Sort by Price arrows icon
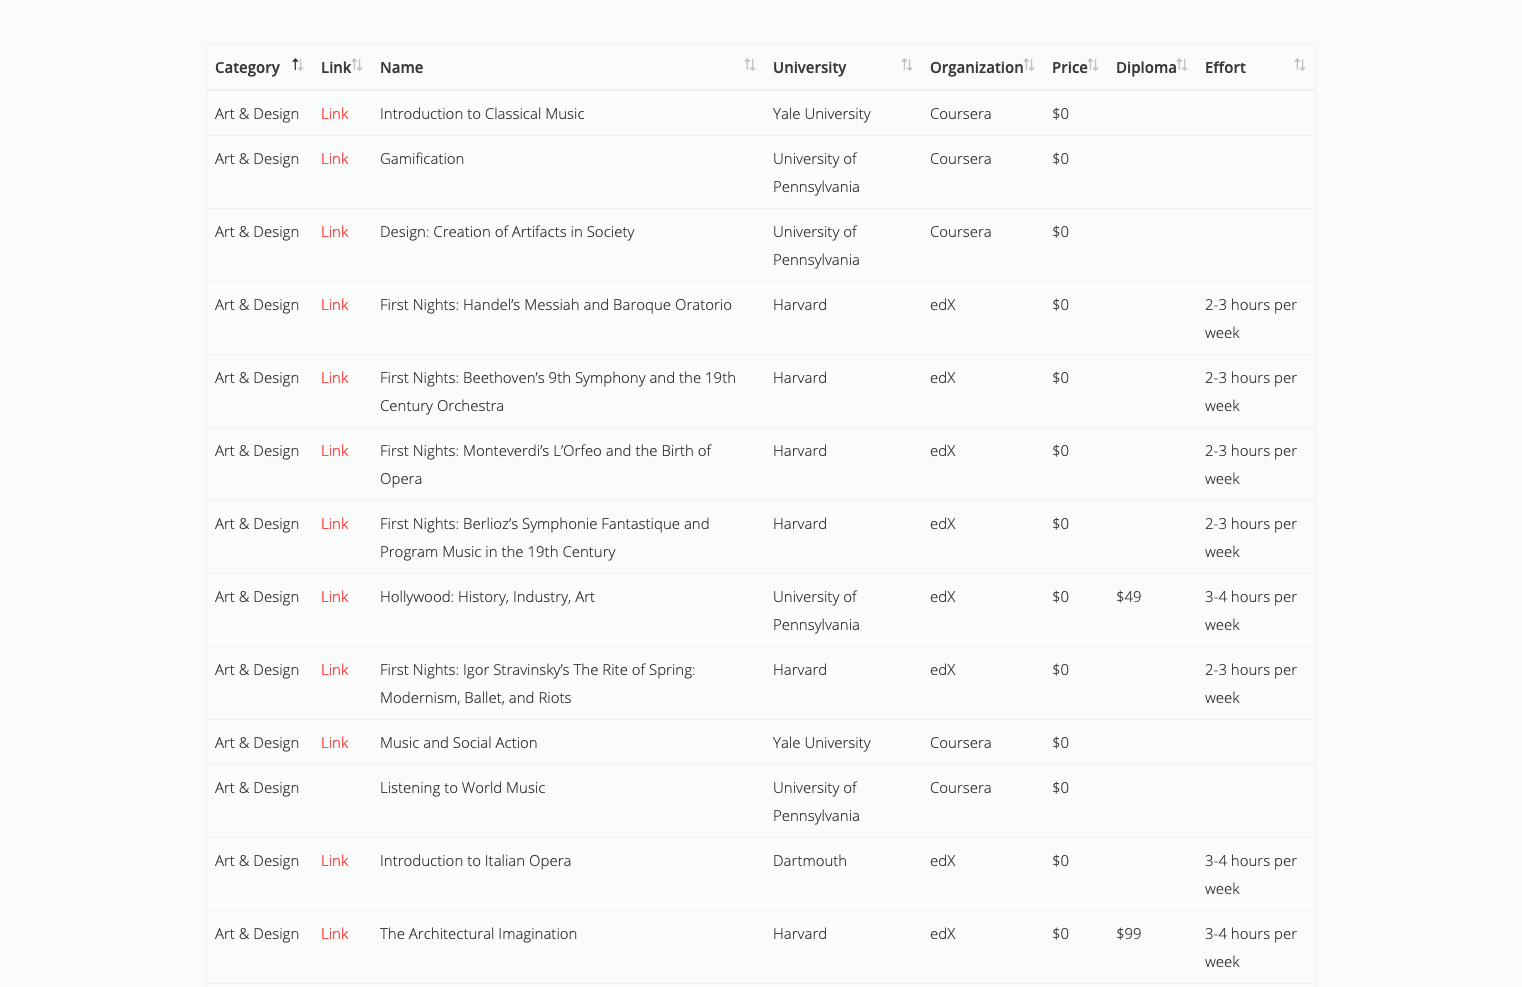This screenshot has width=1522, height=987. click(x=1093, y=65)
